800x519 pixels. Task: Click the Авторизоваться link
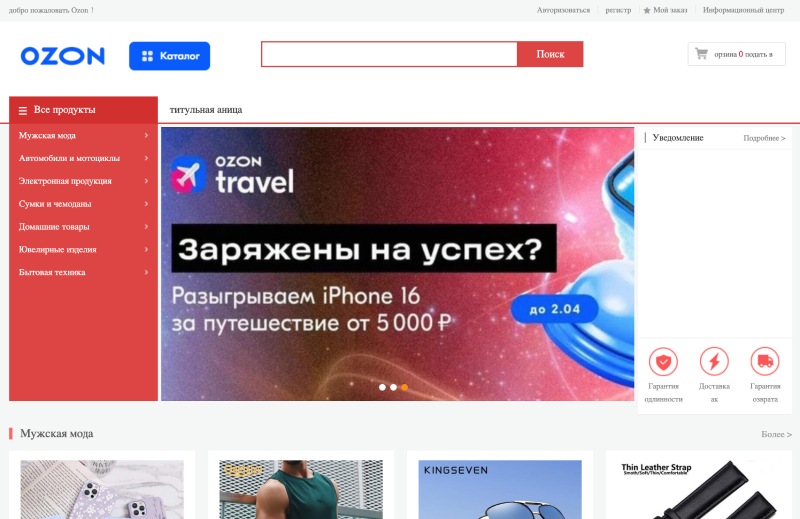pos(563,10)
